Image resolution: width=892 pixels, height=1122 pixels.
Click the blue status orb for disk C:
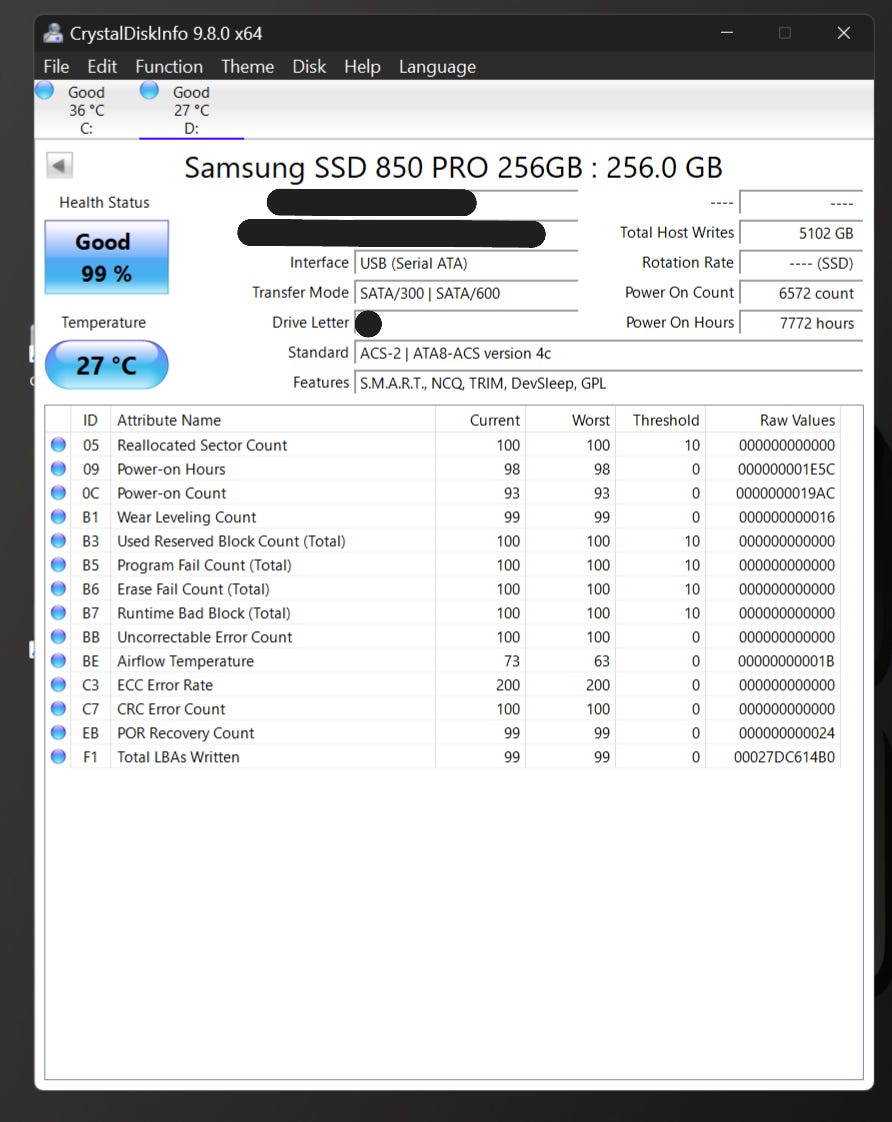pos(44,90)
